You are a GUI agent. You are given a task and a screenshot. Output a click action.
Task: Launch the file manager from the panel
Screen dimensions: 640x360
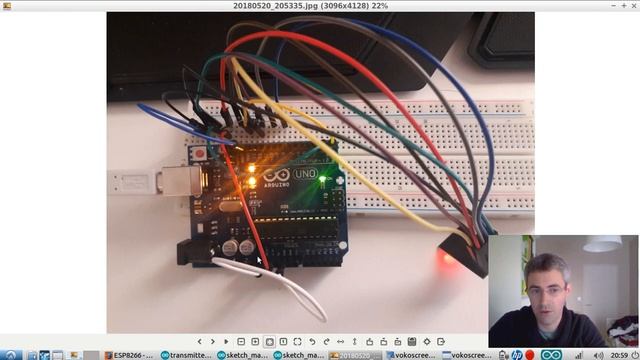point(32,355)
